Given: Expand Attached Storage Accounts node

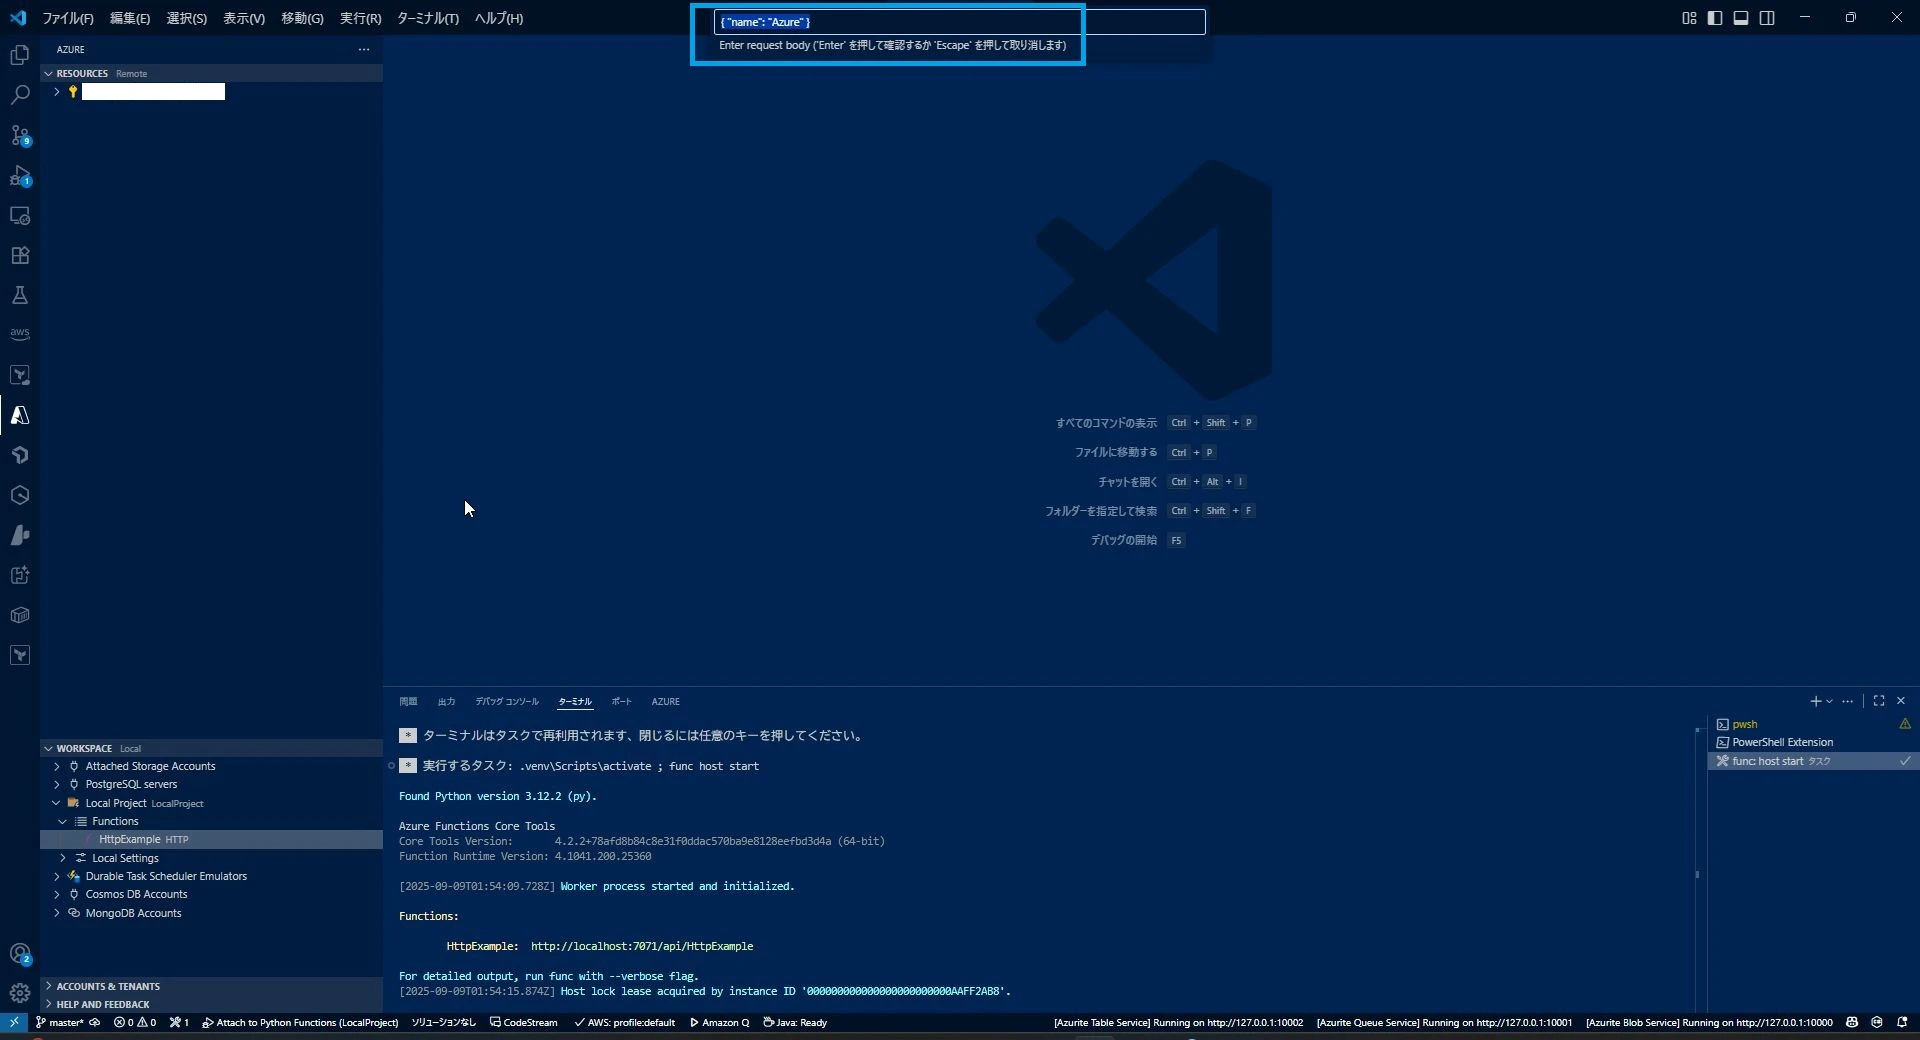Looking at the screenshot, I should (57, 766).
